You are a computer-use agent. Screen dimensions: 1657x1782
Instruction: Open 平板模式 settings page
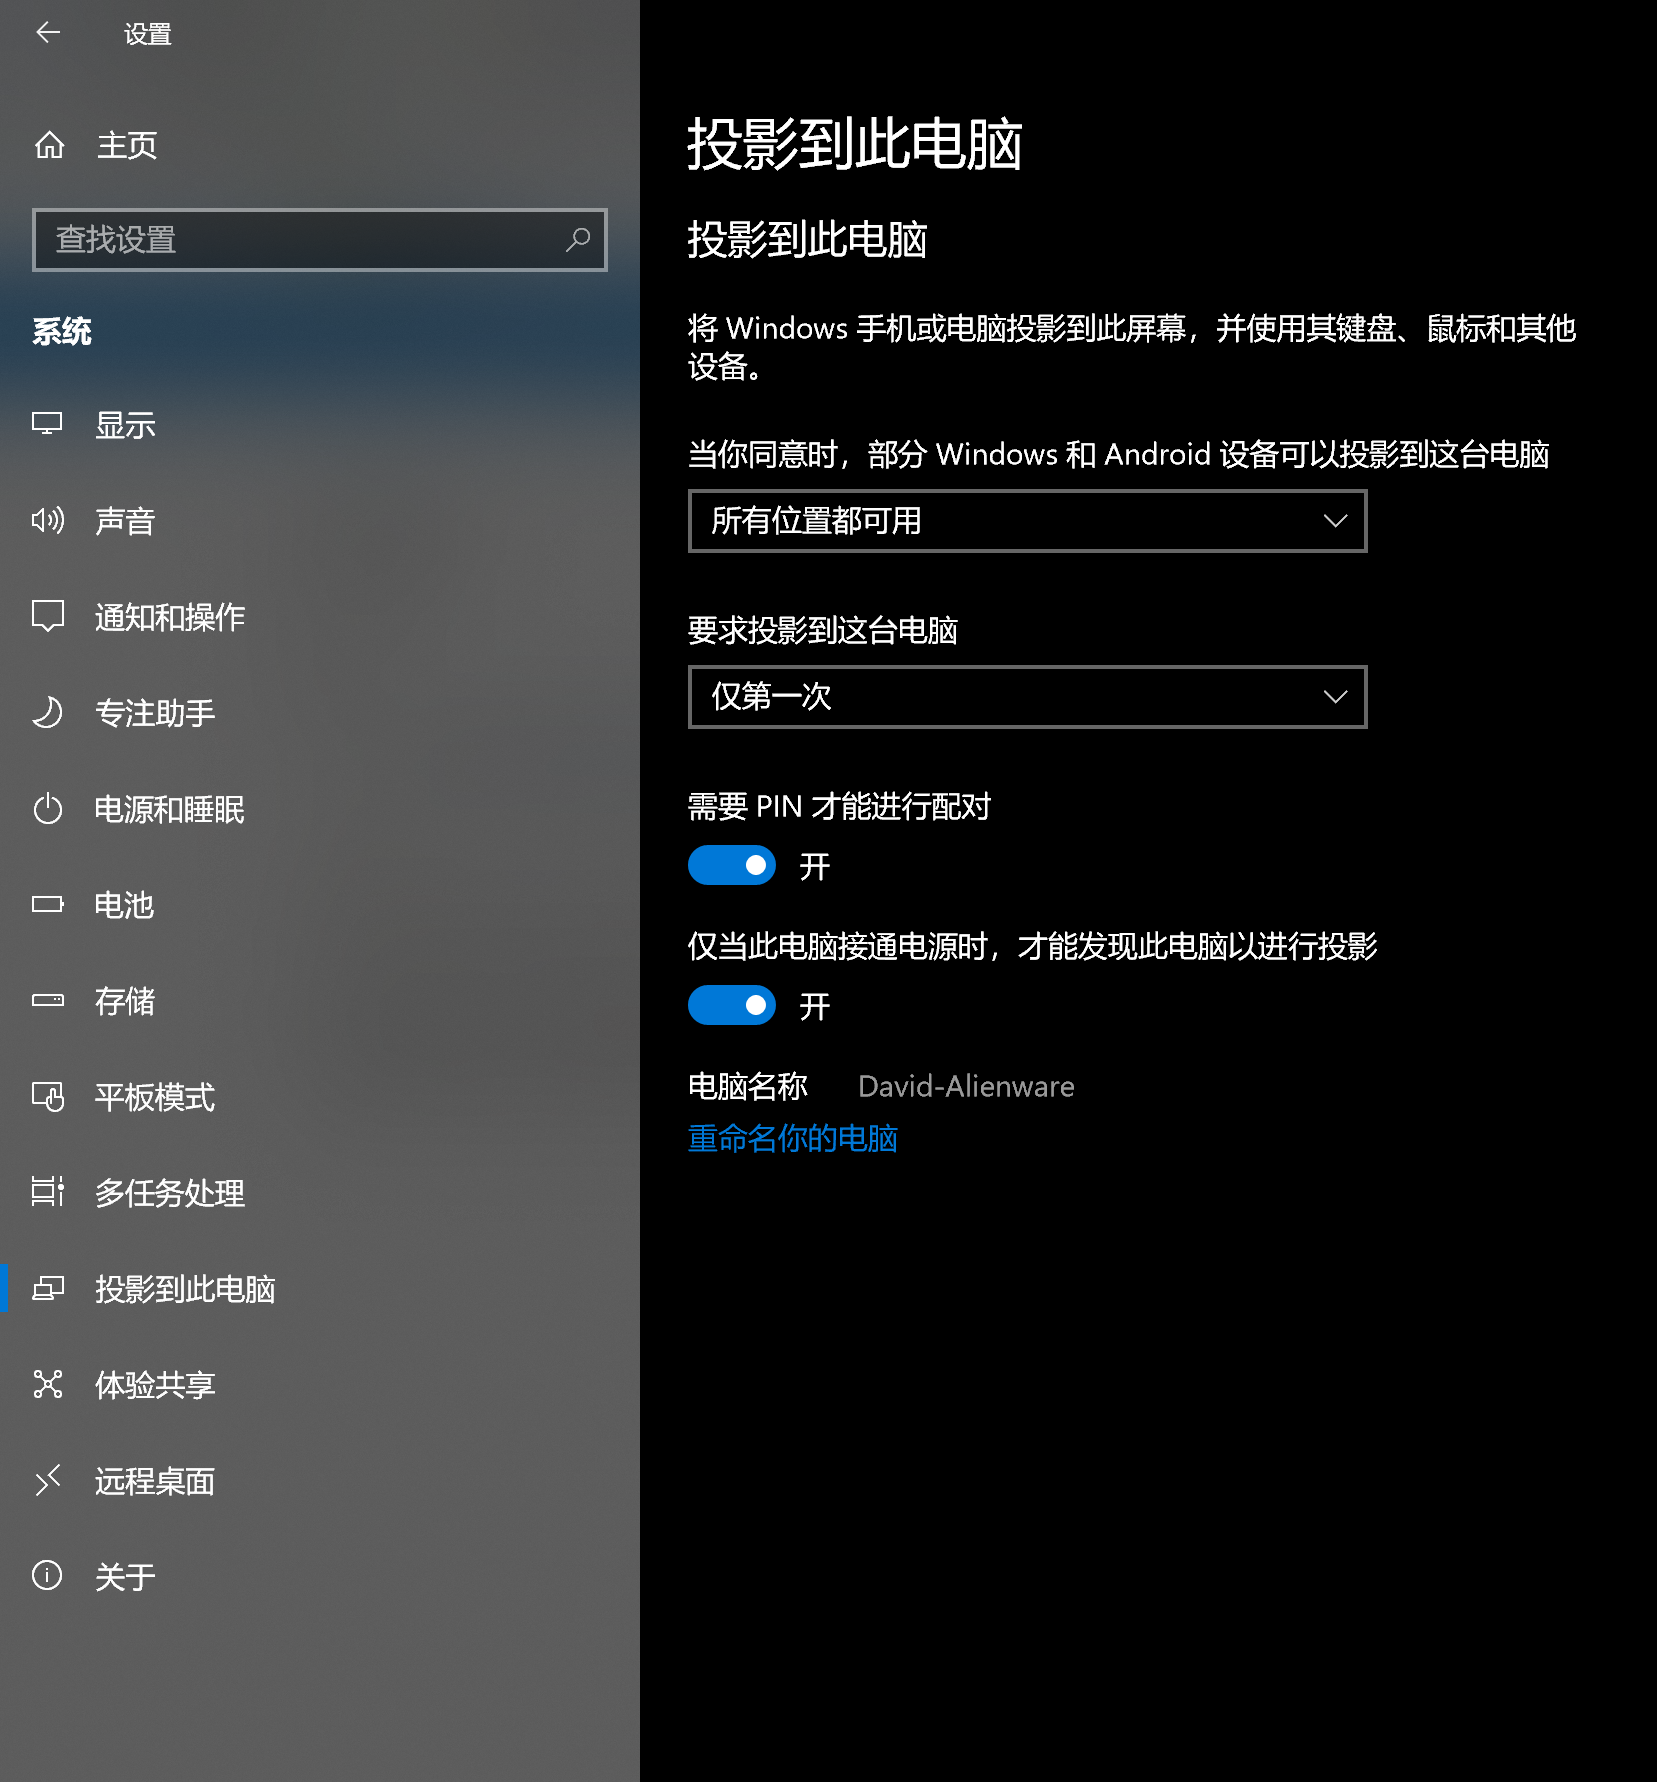[320, 1097]
